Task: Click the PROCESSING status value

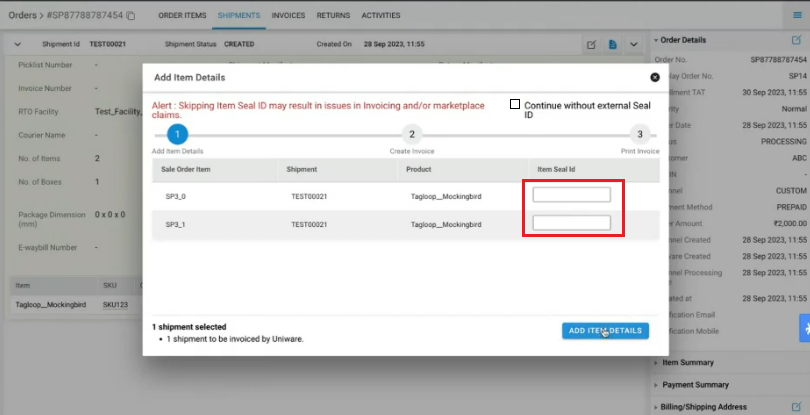Action: point(784,141)
